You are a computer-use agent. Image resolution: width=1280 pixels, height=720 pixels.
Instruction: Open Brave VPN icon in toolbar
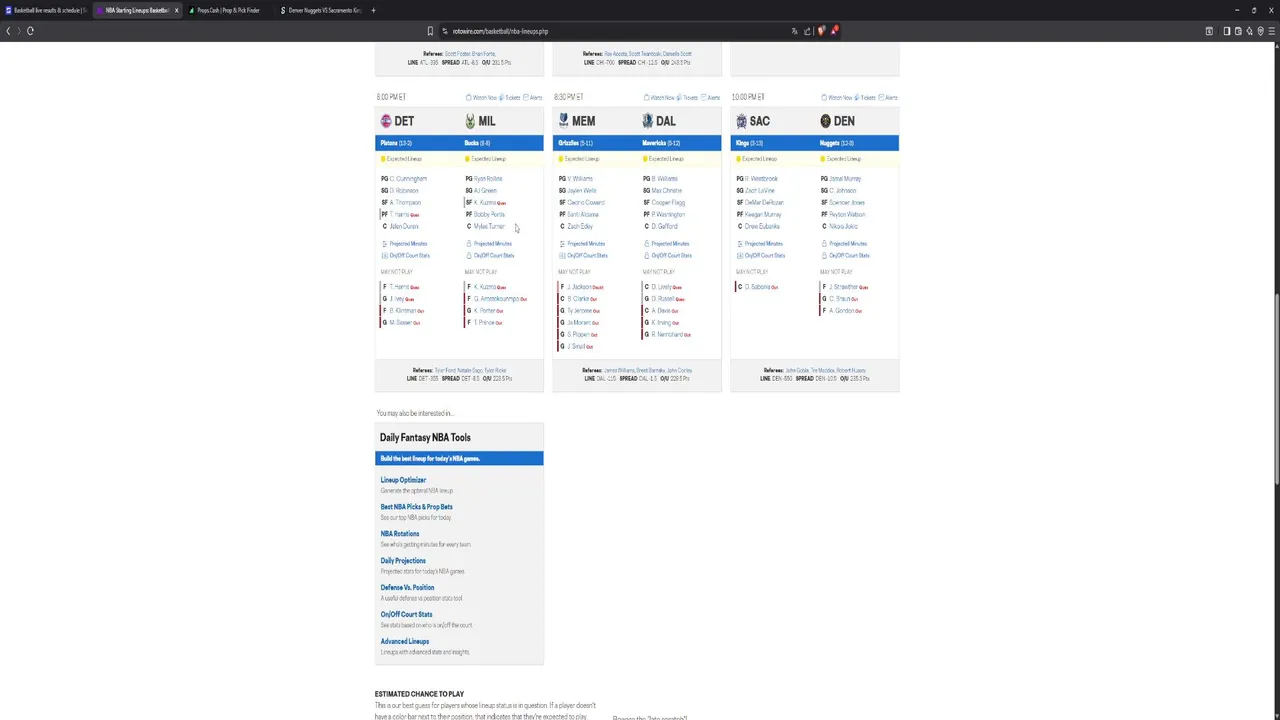click(x=1260, y=31)
